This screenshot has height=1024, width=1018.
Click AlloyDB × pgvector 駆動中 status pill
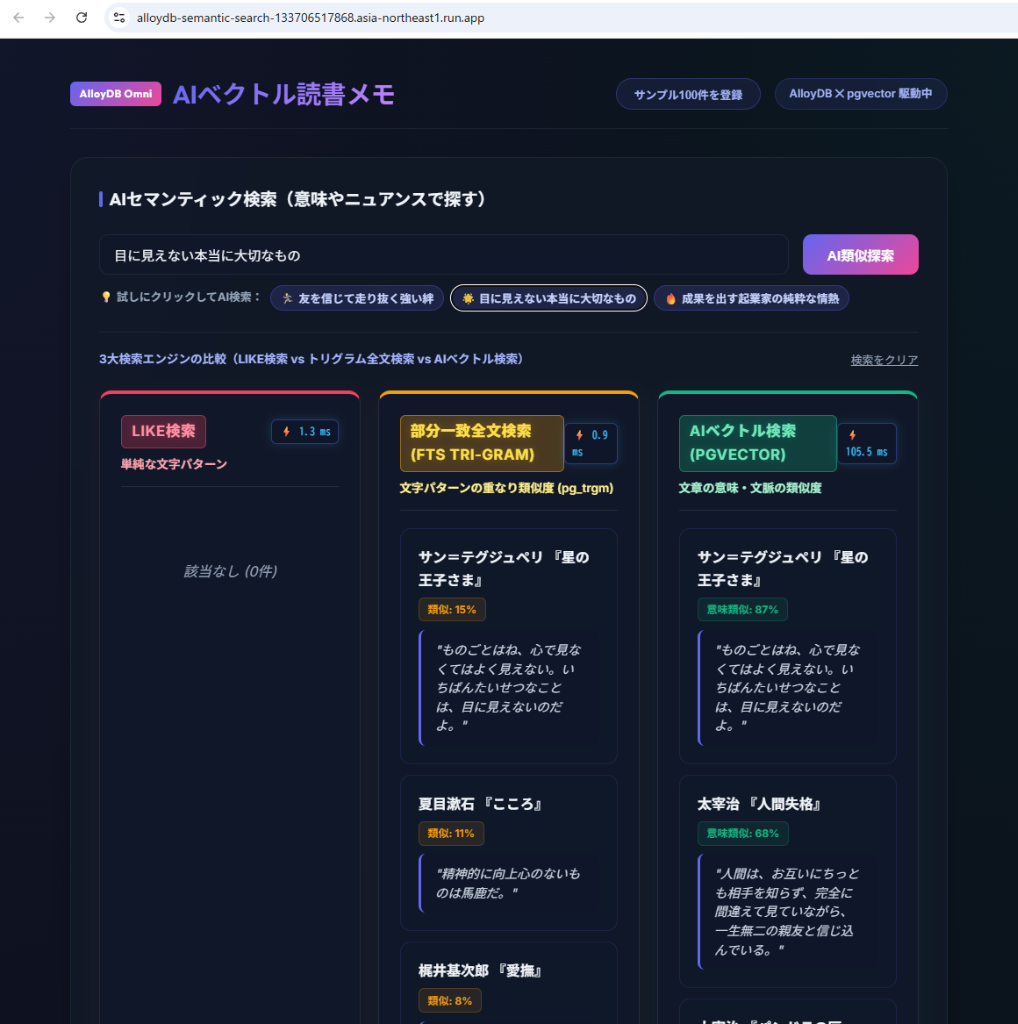point(861,94)
